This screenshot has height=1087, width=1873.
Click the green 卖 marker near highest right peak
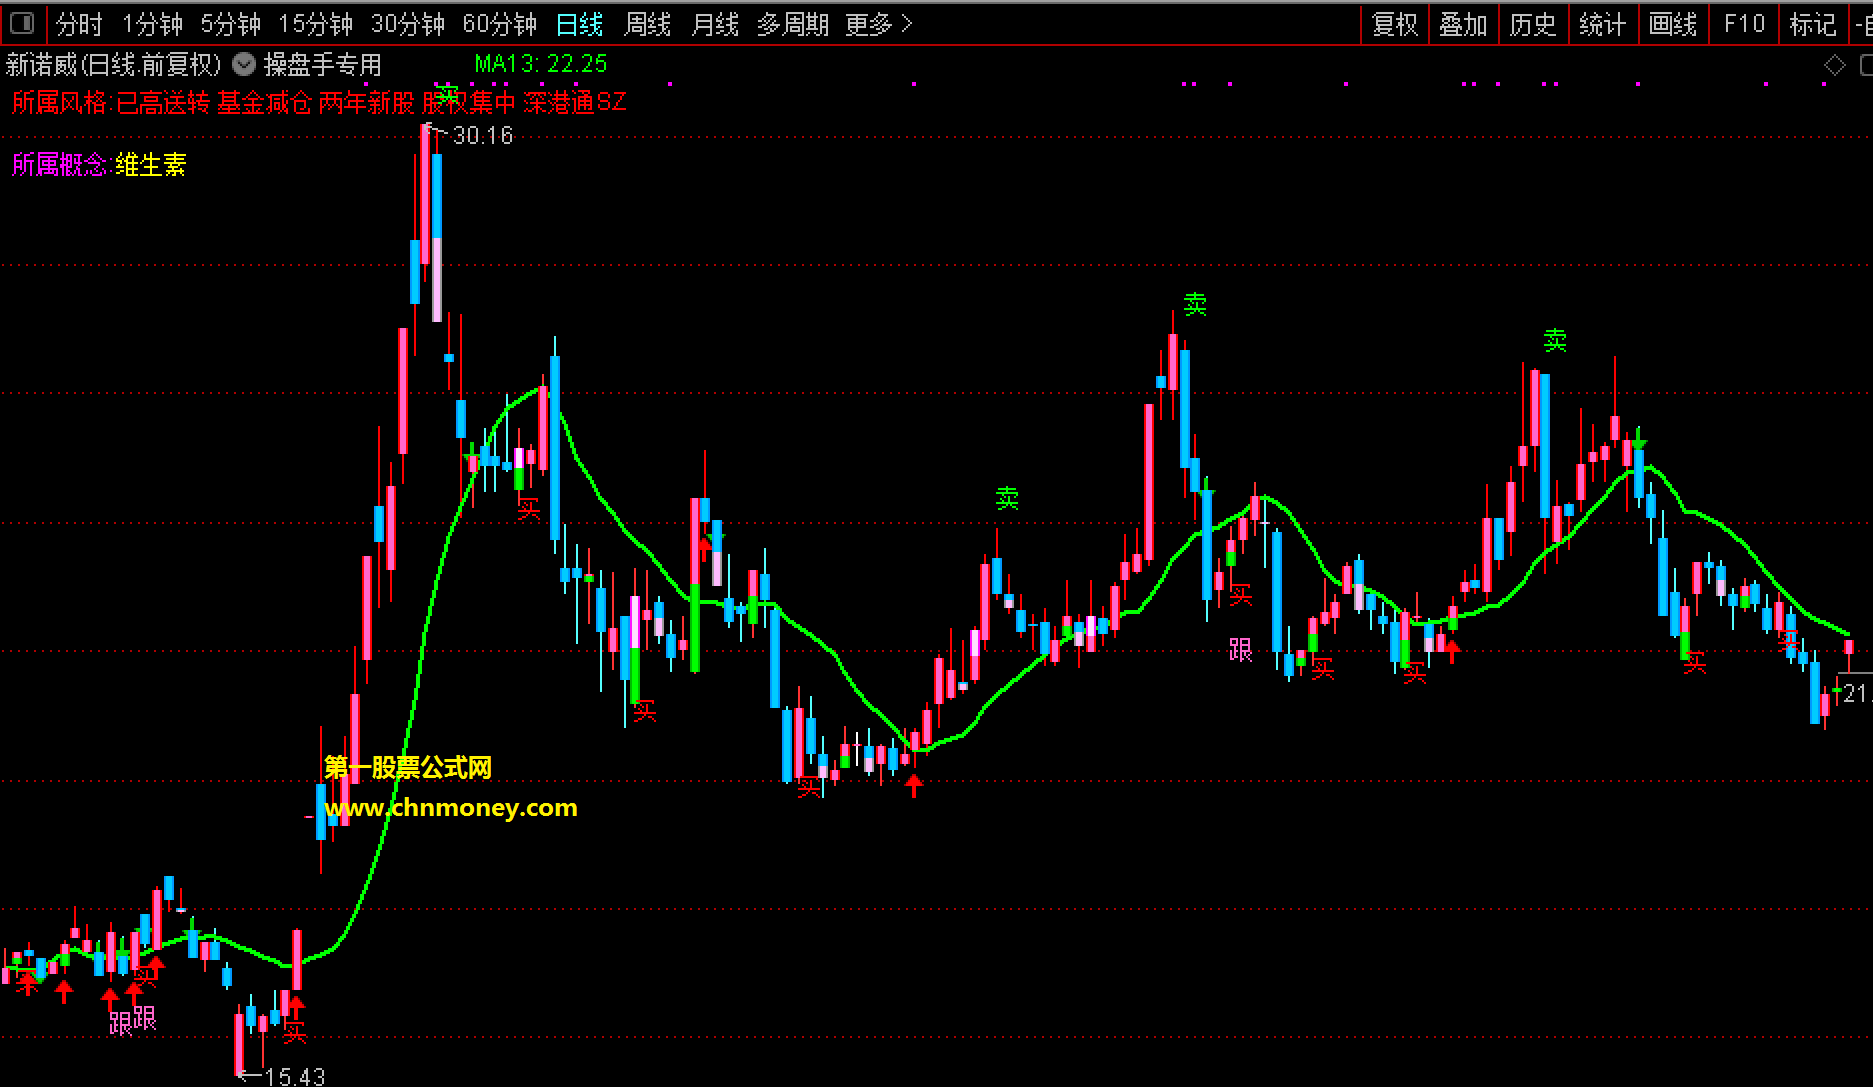coord(1555,341)
